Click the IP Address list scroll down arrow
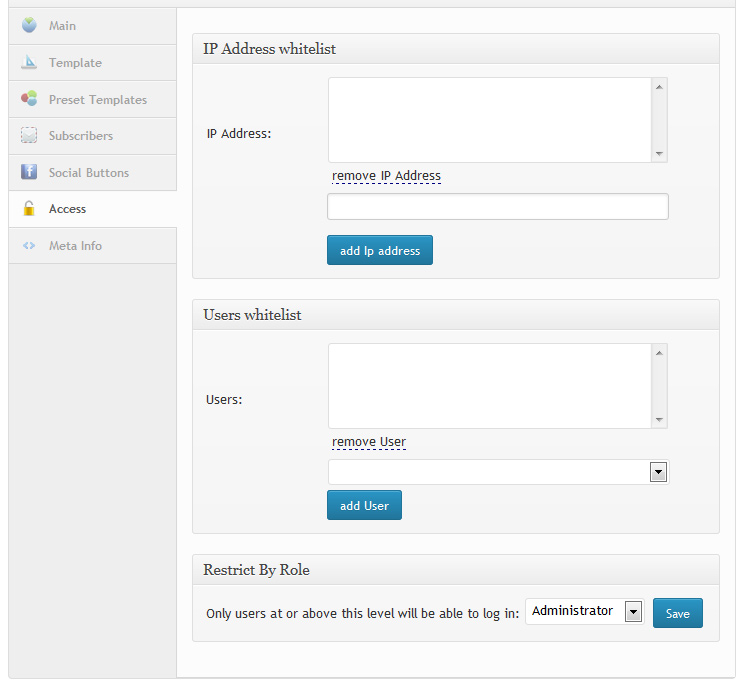The image size is (748, 683). click(659, 154)
